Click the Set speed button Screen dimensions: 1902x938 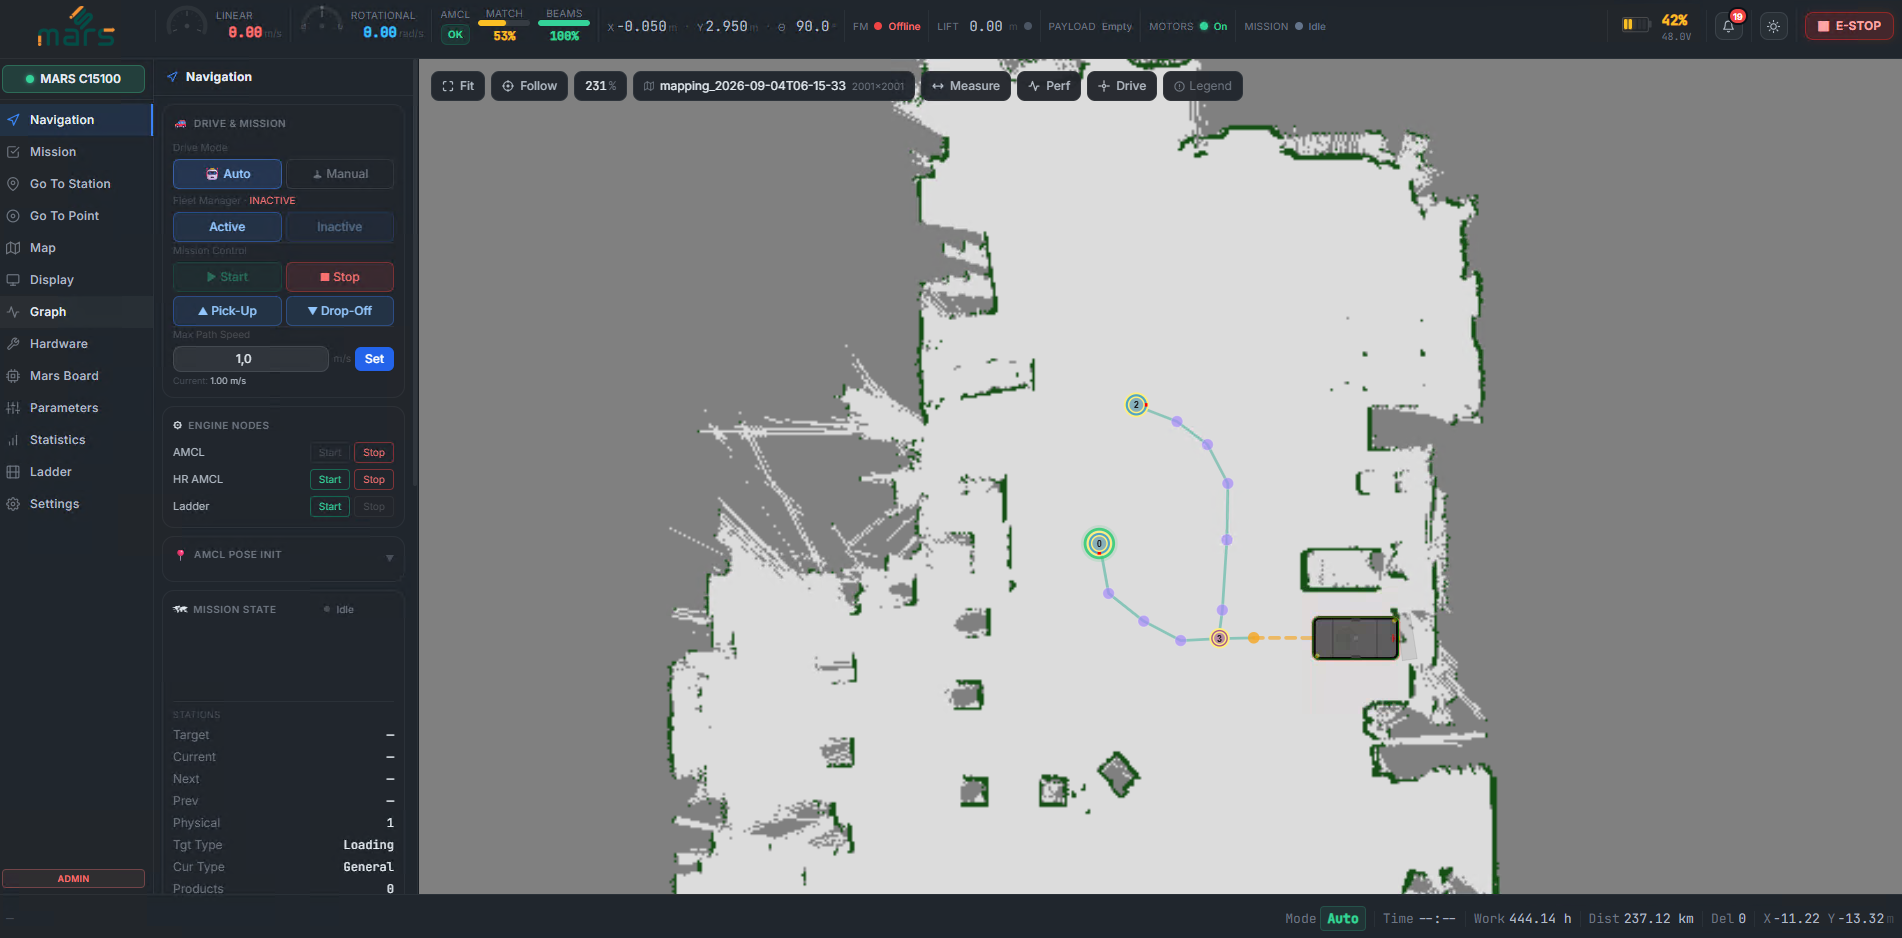tap(374, 359)
